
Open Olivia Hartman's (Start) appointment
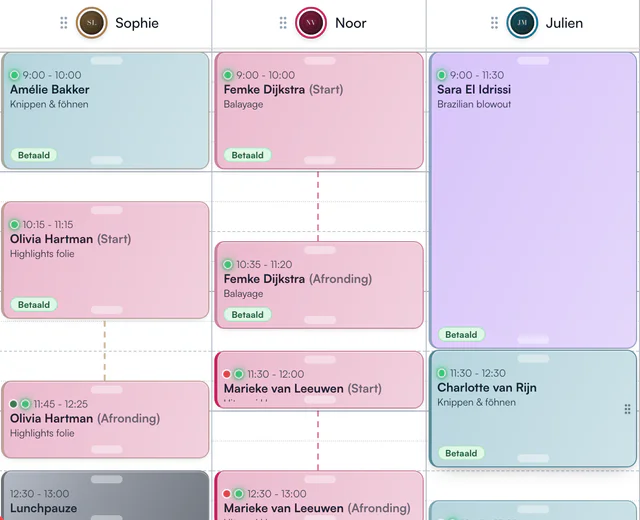click(x=105, y=260)
